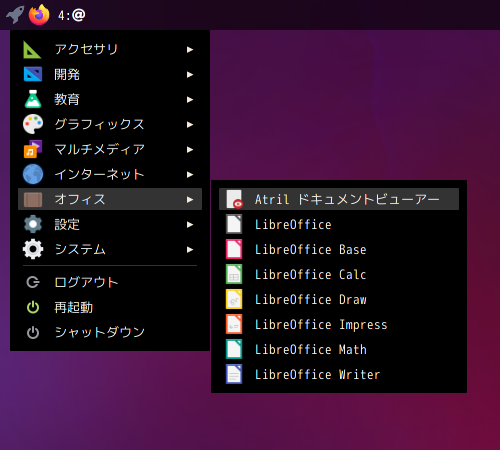
Task: Click the rocket launcher icon in the top panel
Action: [x=15, y=15]
